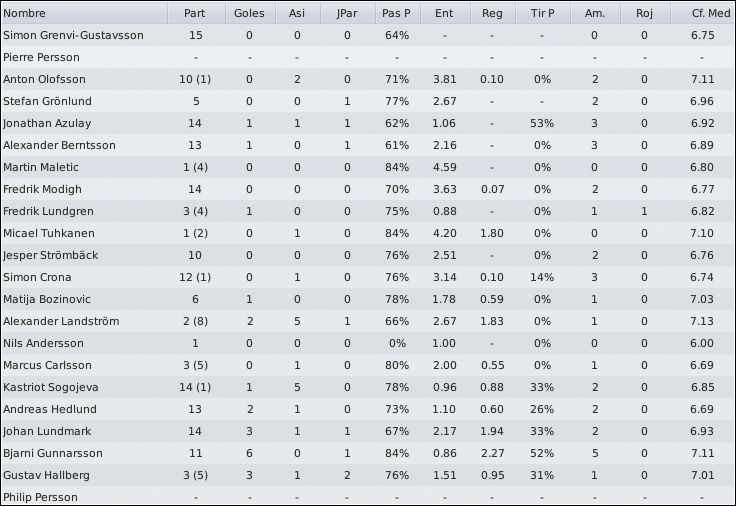
Task: Open Bjarni Gunnarsson player row
Action: pos(368,453)
